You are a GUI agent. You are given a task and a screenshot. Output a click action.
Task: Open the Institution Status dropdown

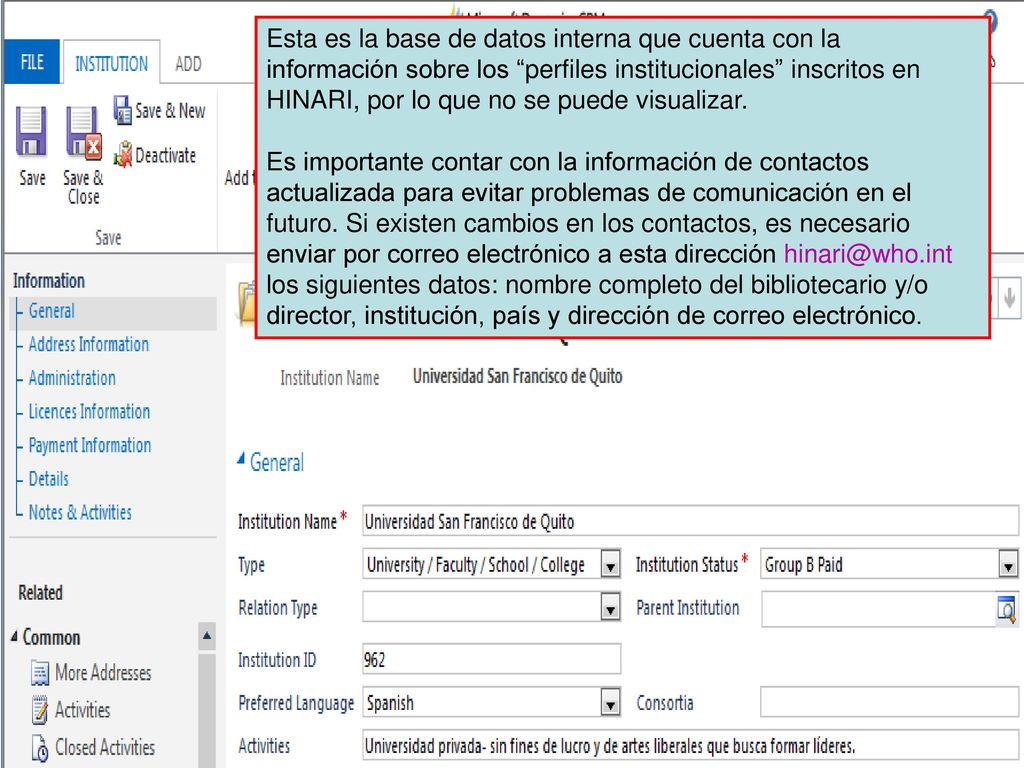(x=1008, y=566)
